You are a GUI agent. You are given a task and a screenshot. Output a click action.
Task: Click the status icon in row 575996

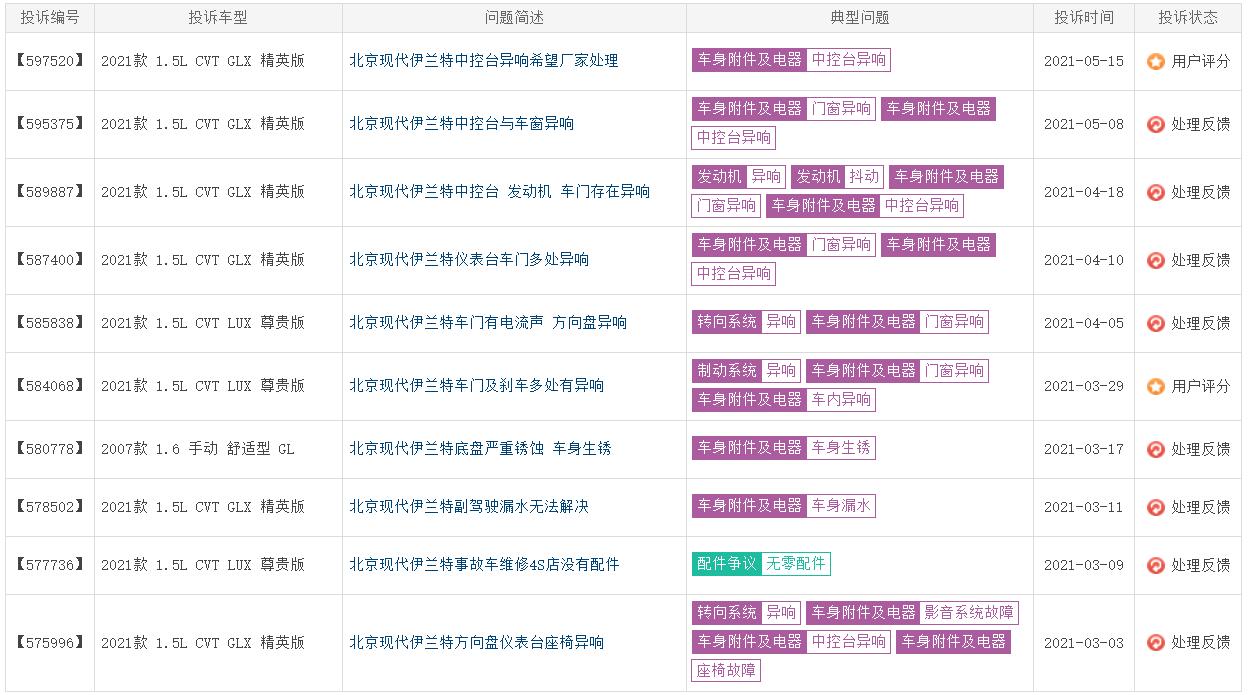[x=1155, y=643]
